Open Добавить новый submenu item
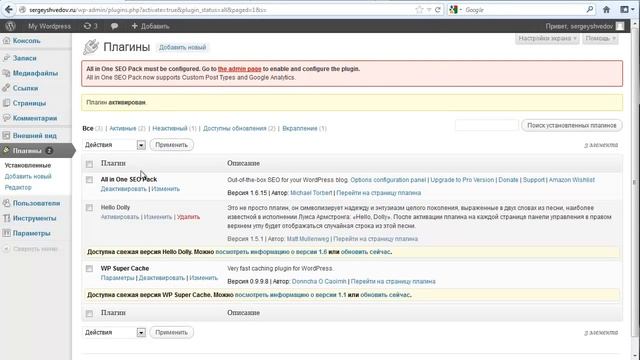This screenshot has height=360, width=640. tap(28, 176)
